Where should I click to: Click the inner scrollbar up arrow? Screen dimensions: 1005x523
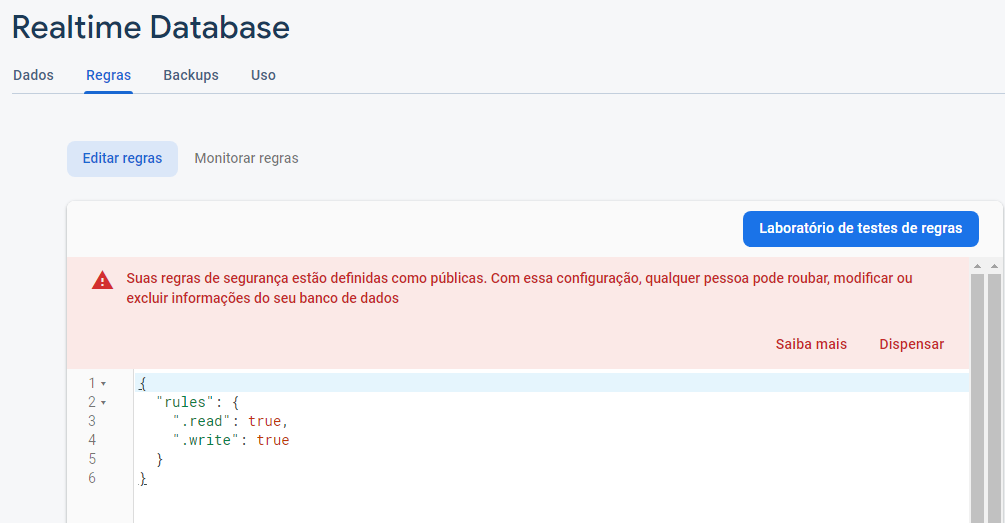(977, 266)
